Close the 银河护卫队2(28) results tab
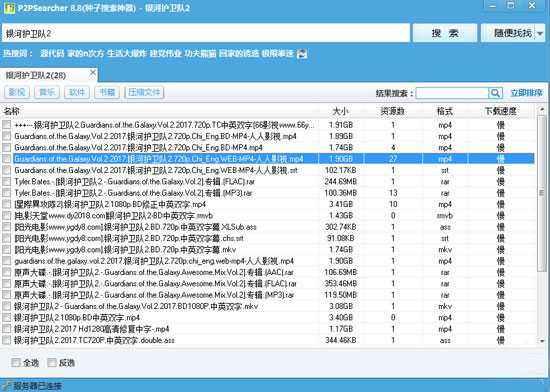The height and width of the screenshot is (392, 550). point(93,73)
